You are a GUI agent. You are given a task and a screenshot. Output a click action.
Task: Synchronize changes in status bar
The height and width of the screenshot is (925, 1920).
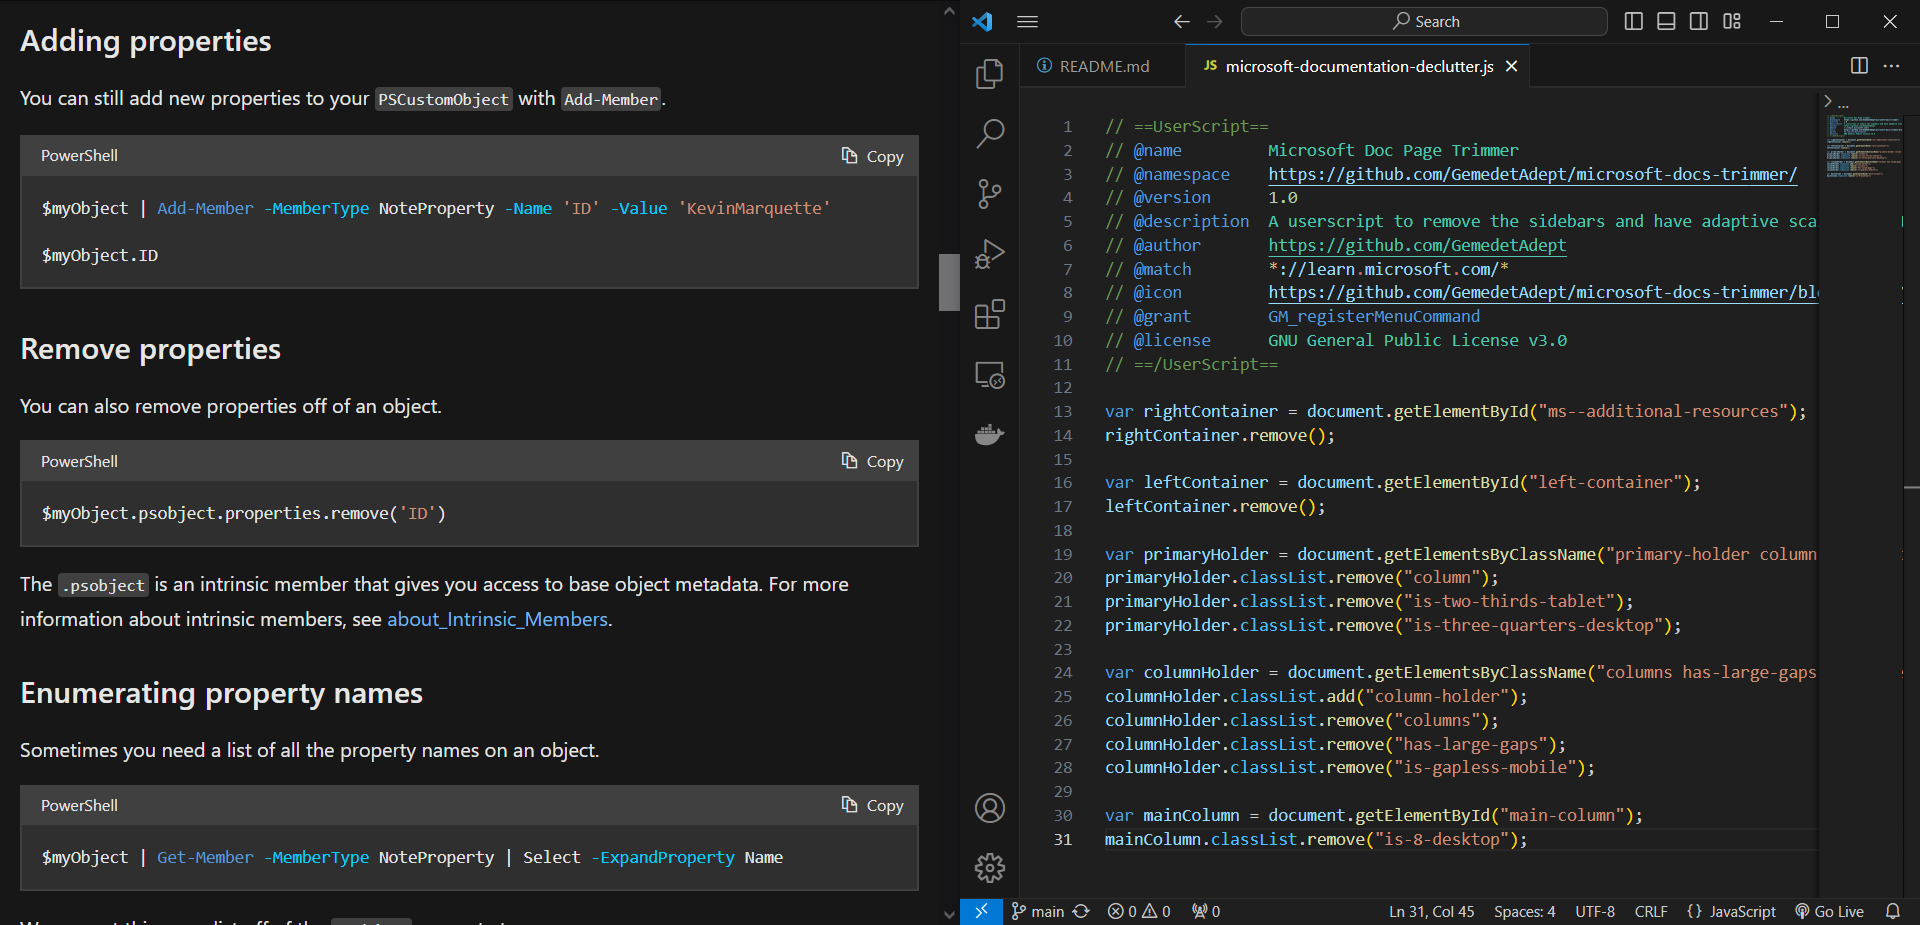[1081, 911]
